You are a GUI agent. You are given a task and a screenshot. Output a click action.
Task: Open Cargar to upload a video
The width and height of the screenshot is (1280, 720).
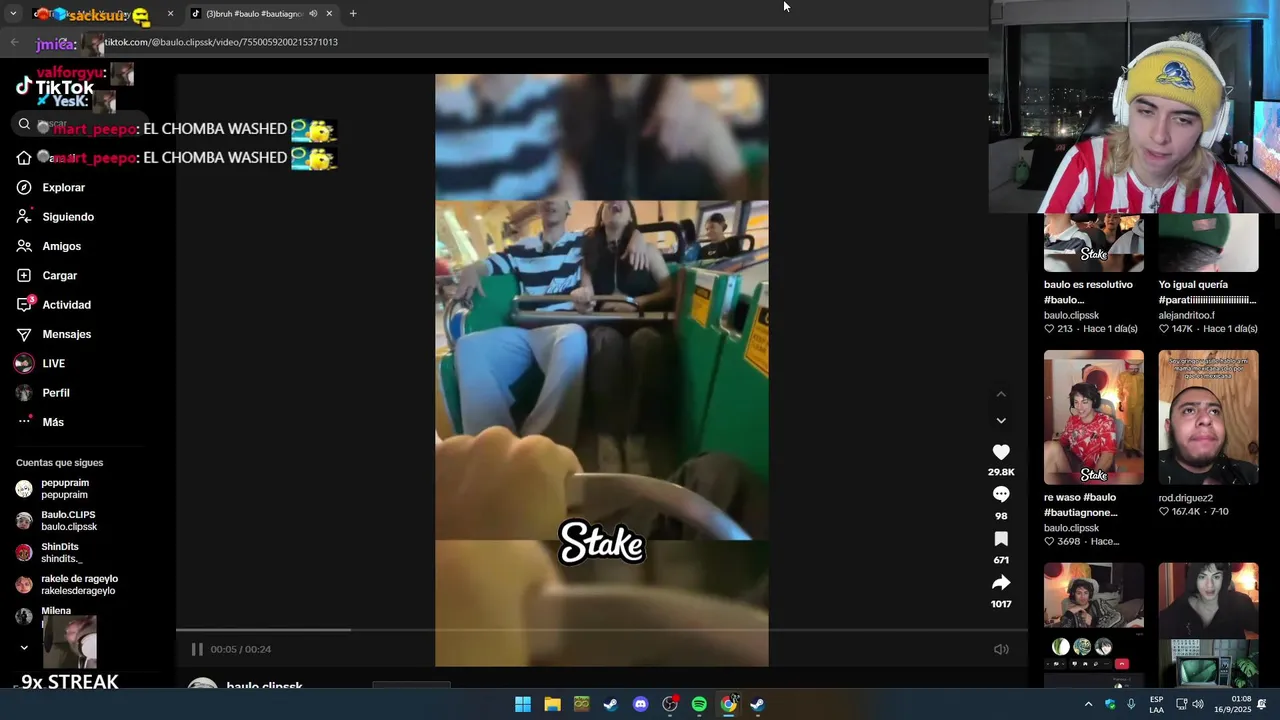(48, 276)
